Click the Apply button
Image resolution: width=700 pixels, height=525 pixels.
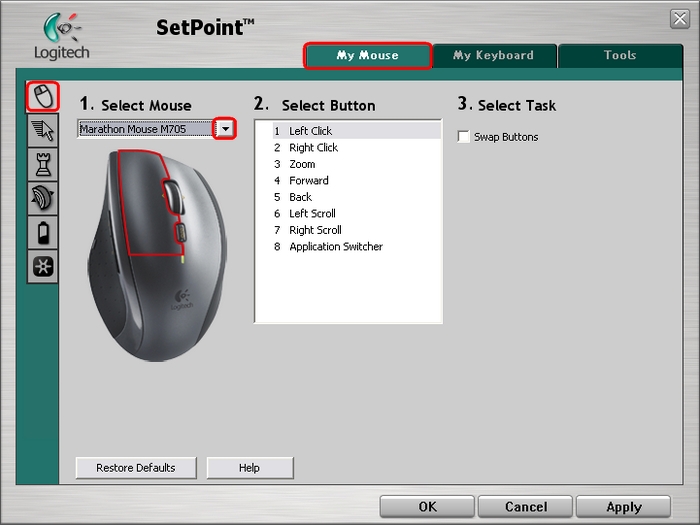624,507
